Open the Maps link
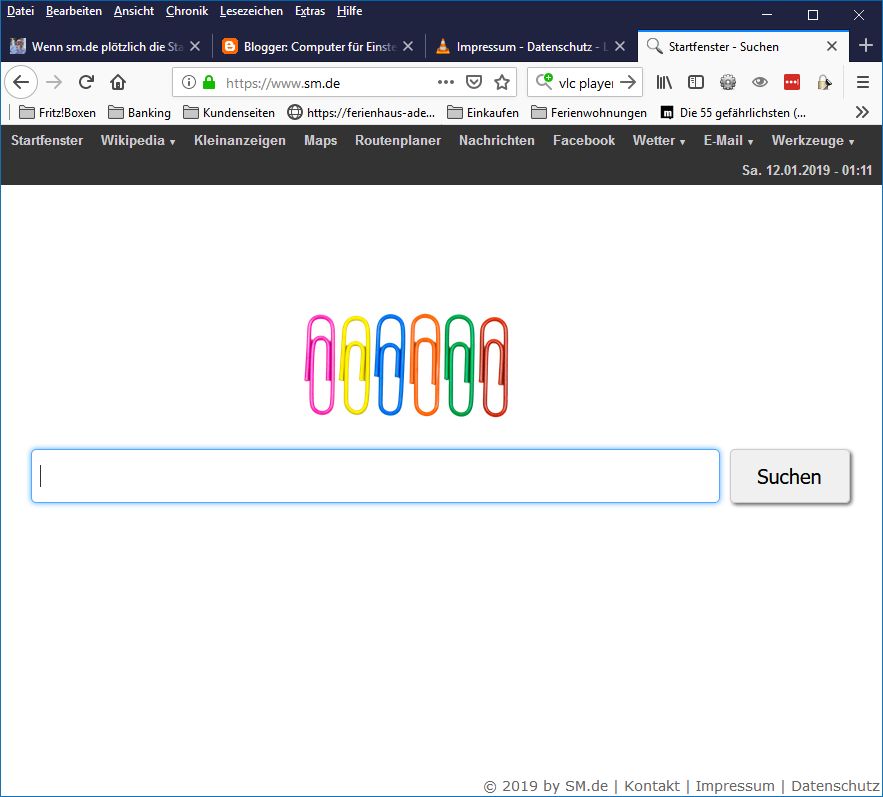This screenshot has height=797, width=883. point(320,140)
